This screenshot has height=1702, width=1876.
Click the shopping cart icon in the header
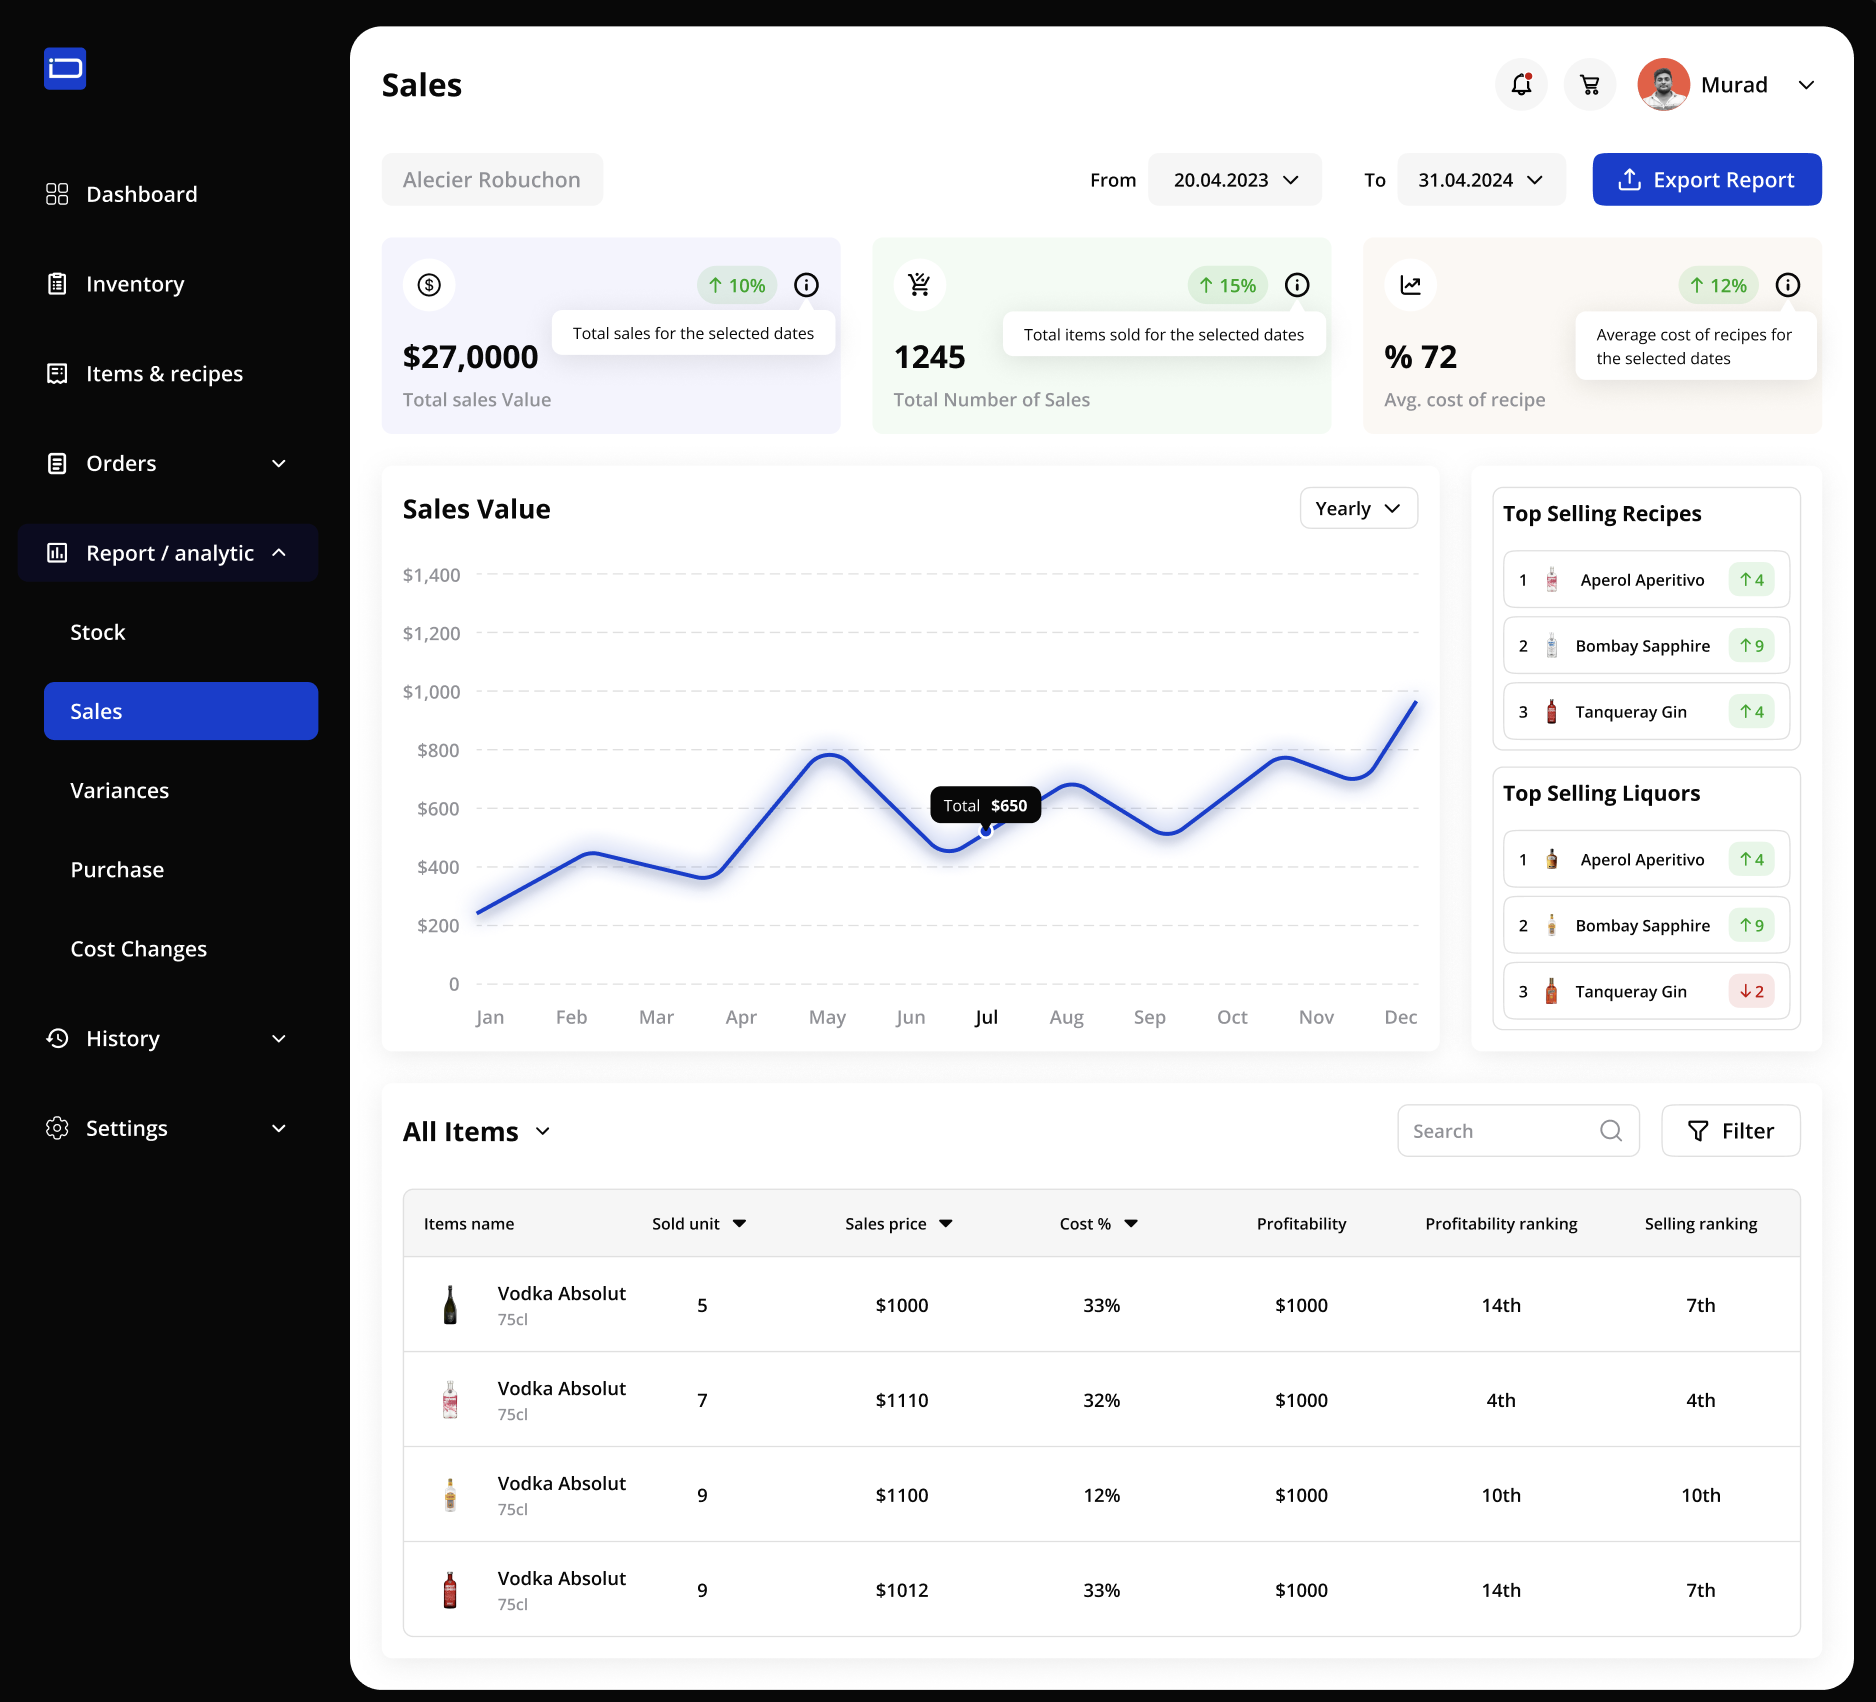coord(1590,84)
